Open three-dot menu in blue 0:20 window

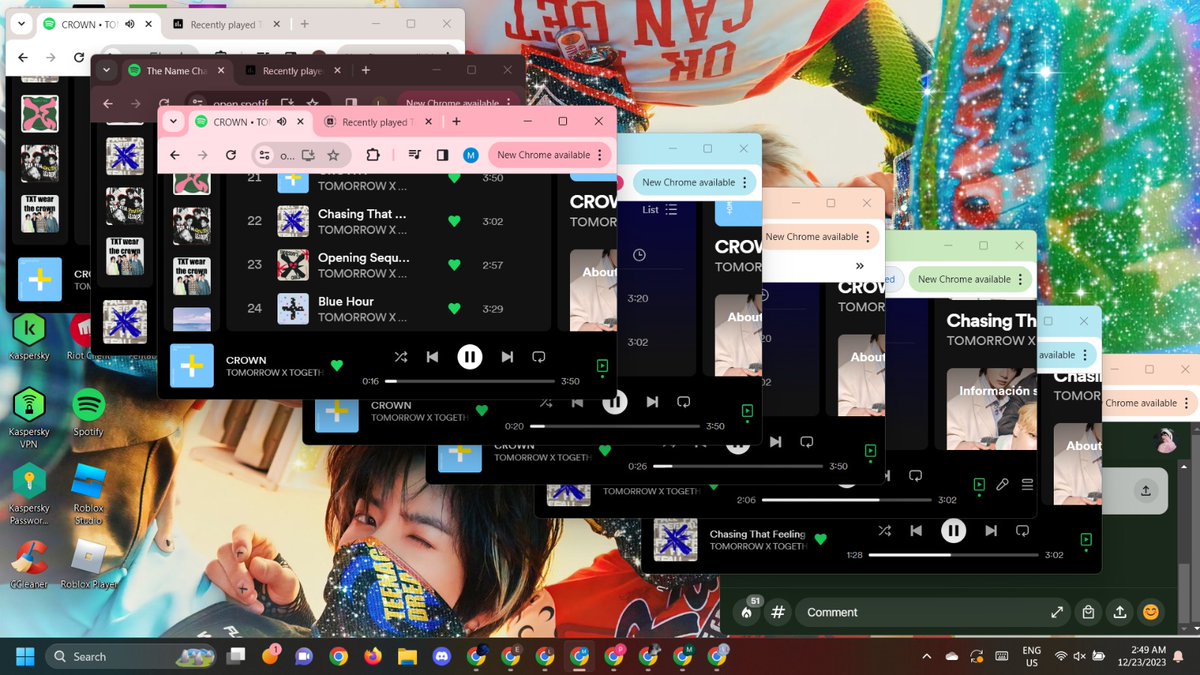[x=745, y=182]
